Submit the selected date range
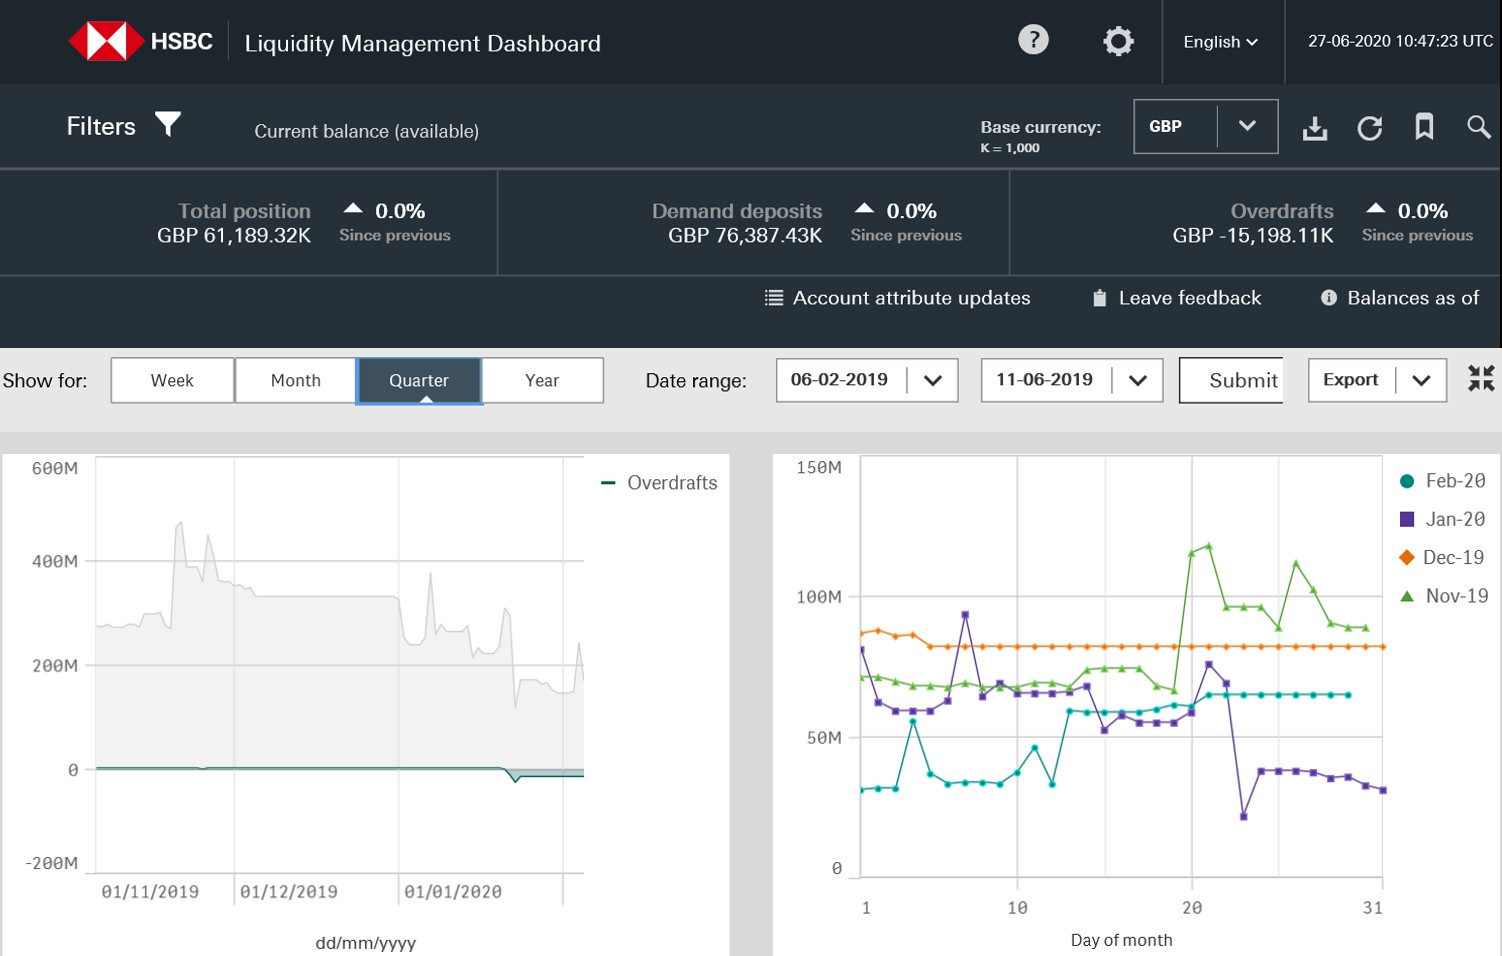This screenshot has height=956, width=1502. 1243,380
